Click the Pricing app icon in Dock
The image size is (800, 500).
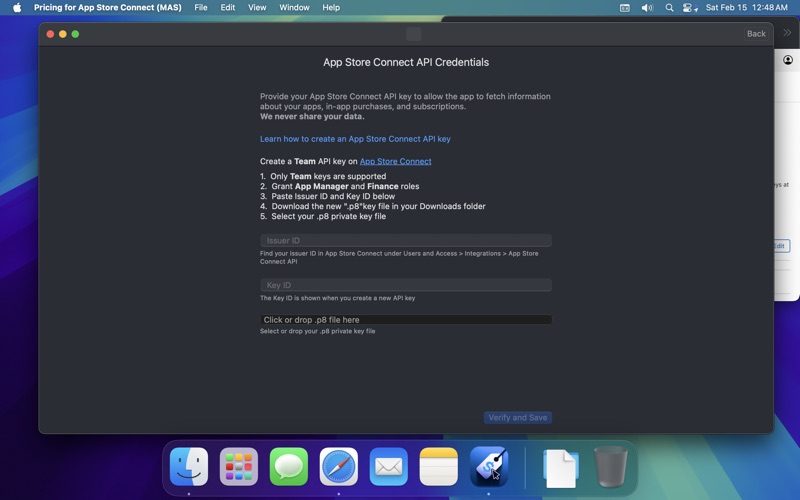[489, 467]
